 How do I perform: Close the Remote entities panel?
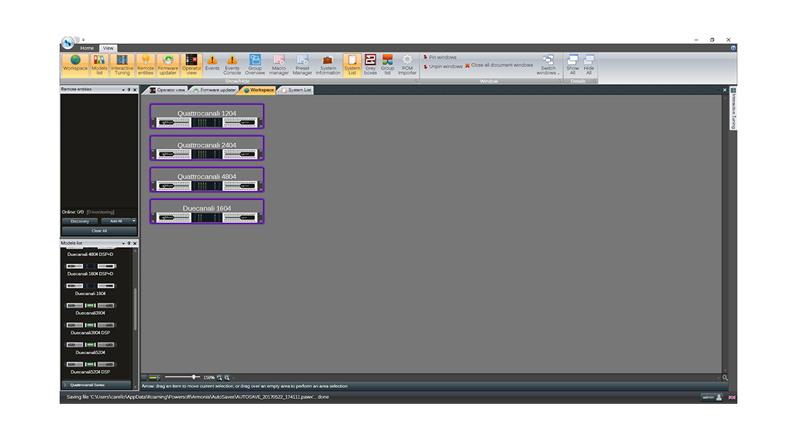point(135,89)
